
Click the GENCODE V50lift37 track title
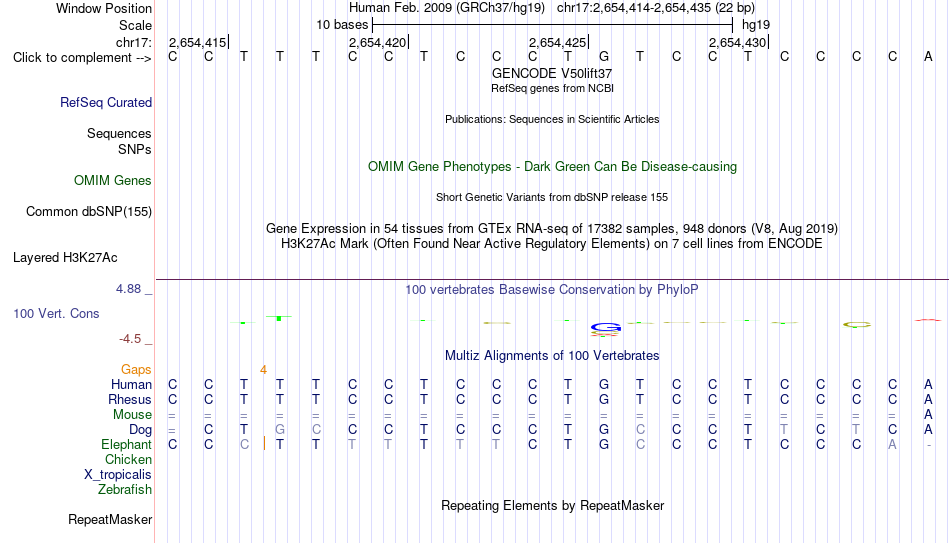[552, 73]
